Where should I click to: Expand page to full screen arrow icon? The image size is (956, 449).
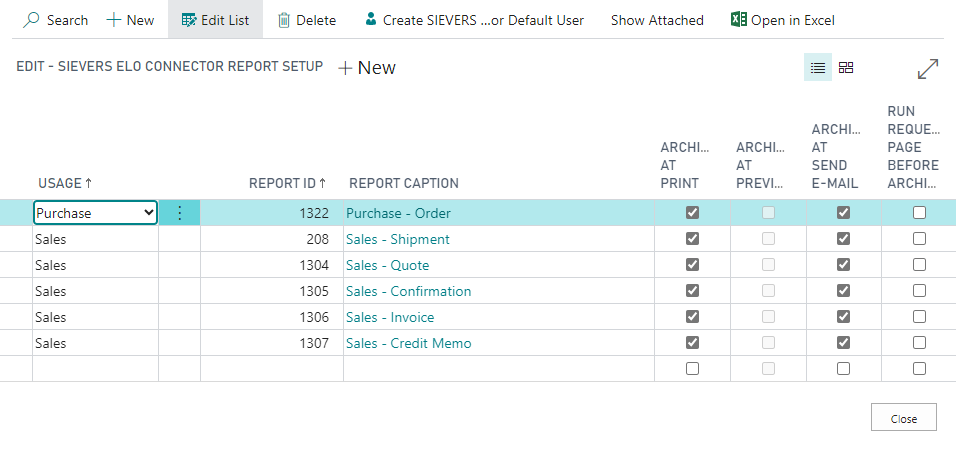[927, 69]
